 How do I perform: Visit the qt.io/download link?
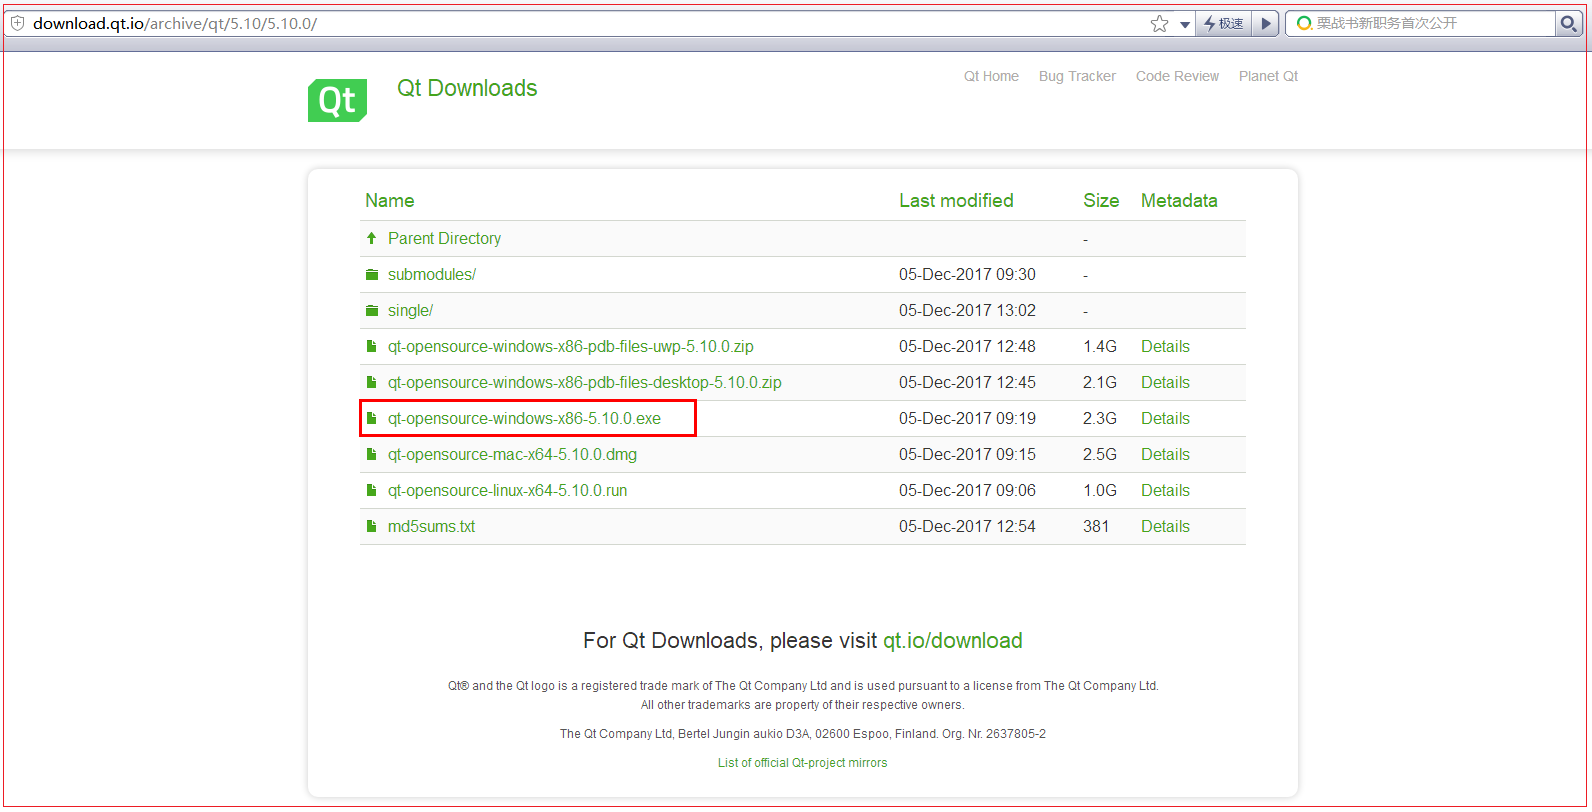[x=952, y=640]
